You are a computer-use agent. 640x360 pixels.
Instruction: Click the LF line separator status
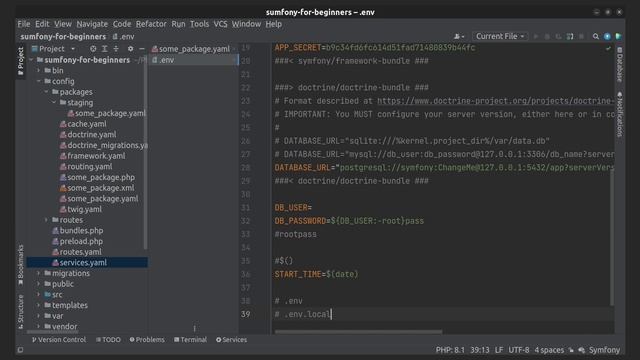click(499, 350)
